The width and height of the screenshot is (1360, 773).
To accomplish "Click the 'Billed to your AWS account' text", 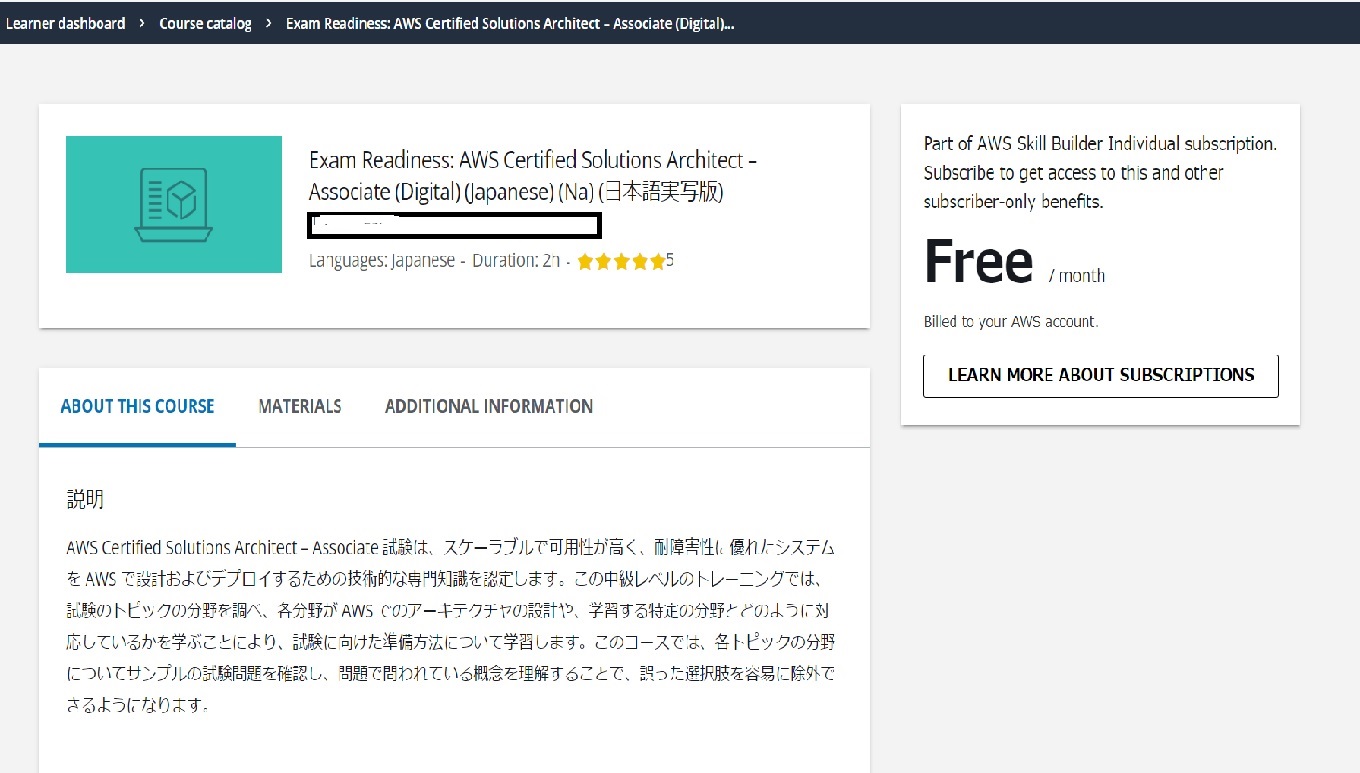I will click(1011, 322).
